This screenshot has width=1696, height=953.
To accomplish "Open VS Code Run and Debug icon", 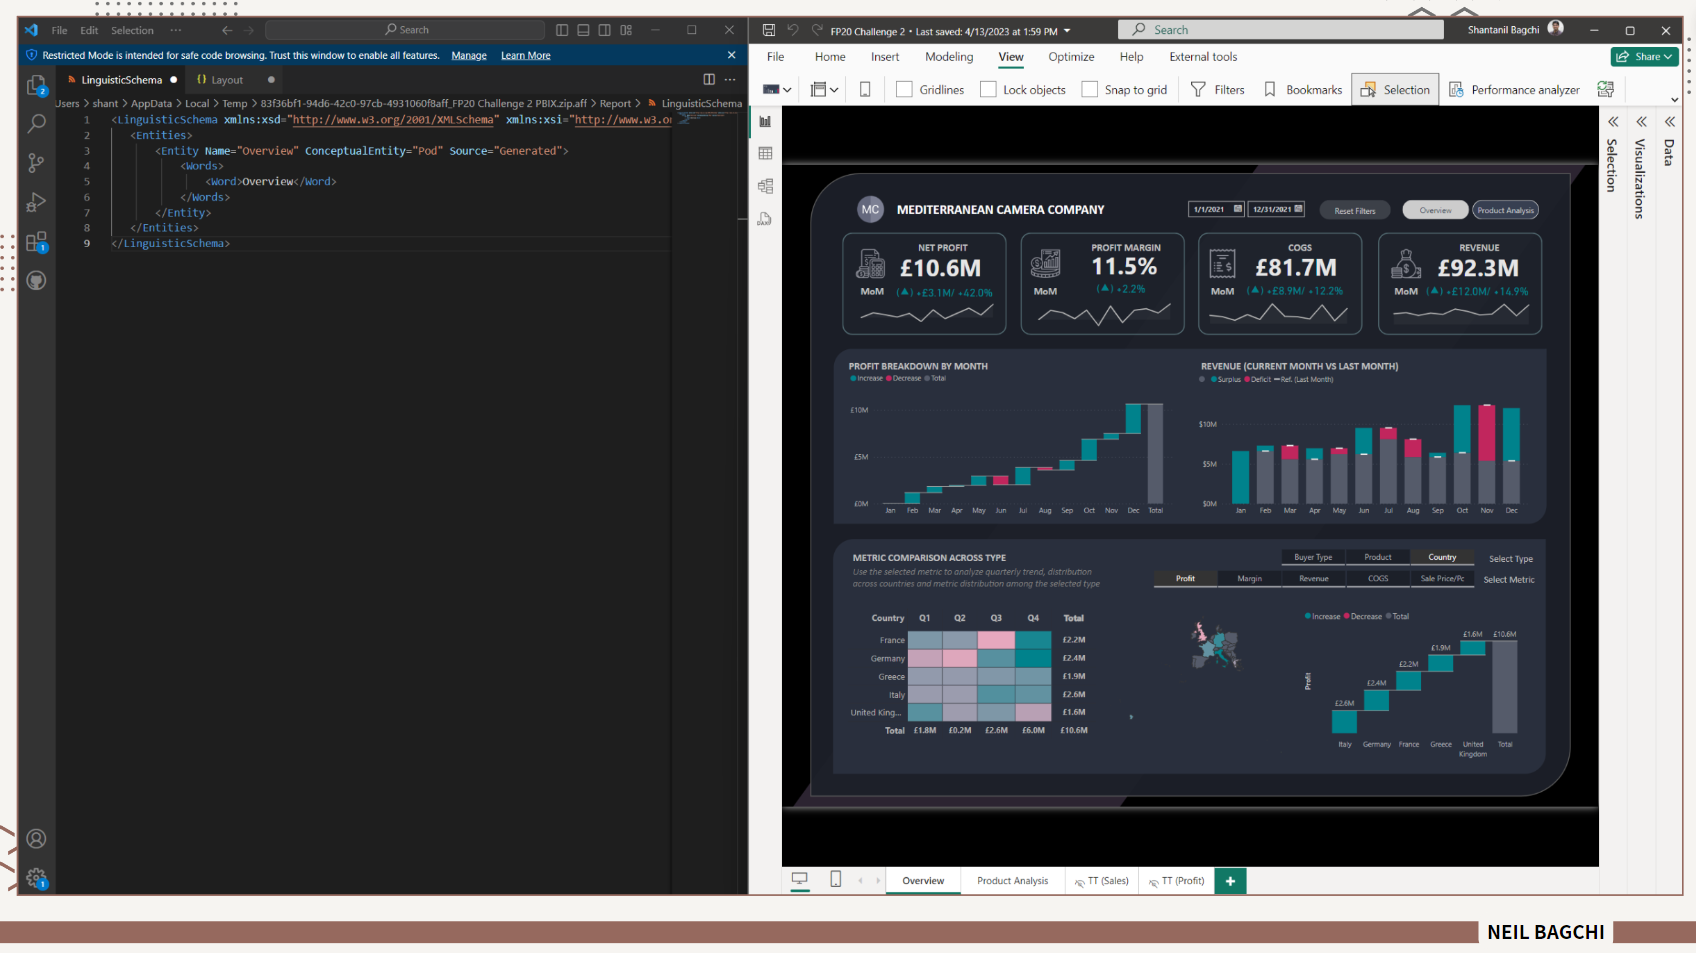I will click(x=36, y=202).
